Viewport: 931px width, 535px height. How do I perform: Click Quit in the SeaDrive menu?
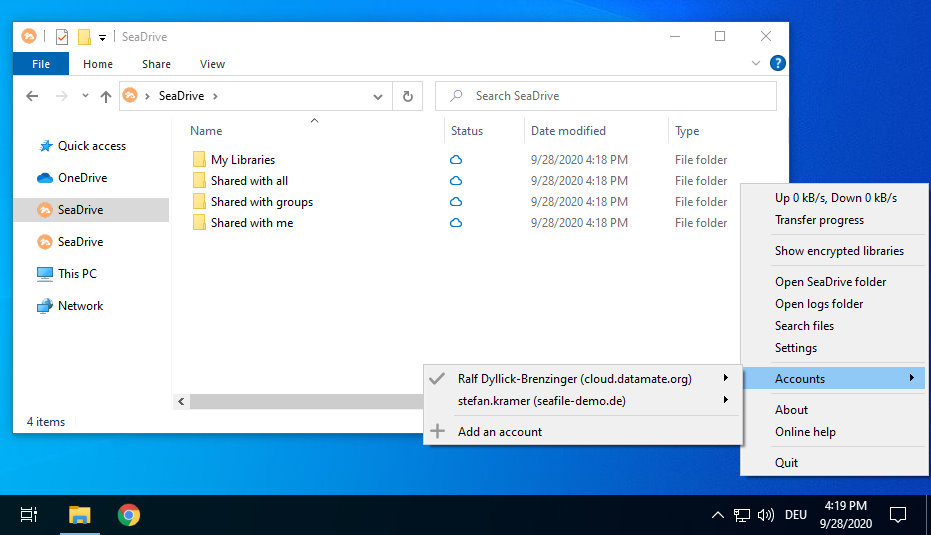(x=786, y=463)
